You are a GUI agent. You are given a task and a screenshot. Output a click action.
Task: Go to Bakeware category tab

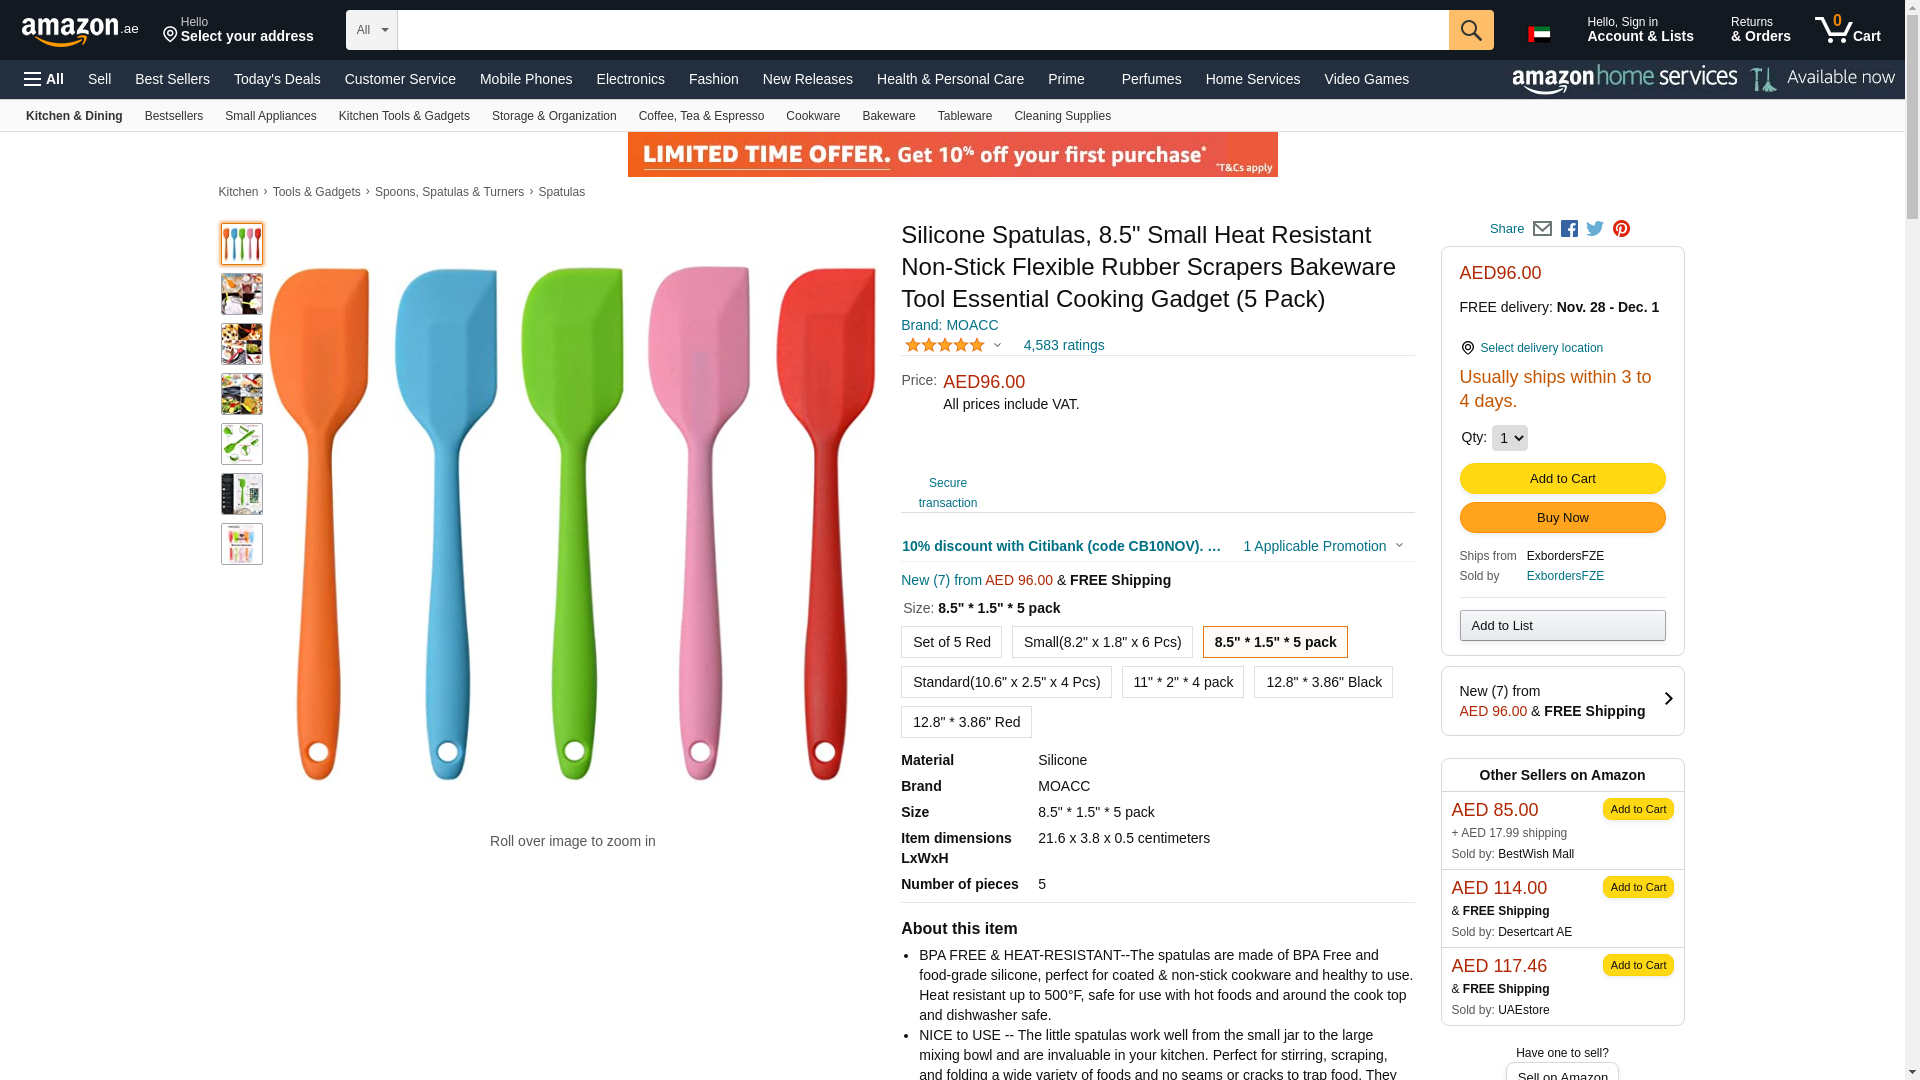point(888,116)
